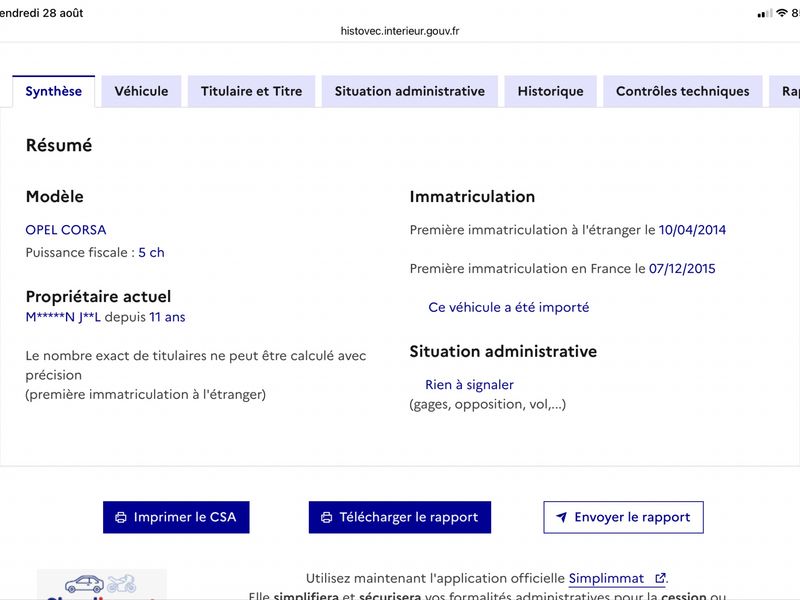This screenshot has width=800, height=600.
Task: Tap the Wi-Fi status icon
Action: point(782,13)
